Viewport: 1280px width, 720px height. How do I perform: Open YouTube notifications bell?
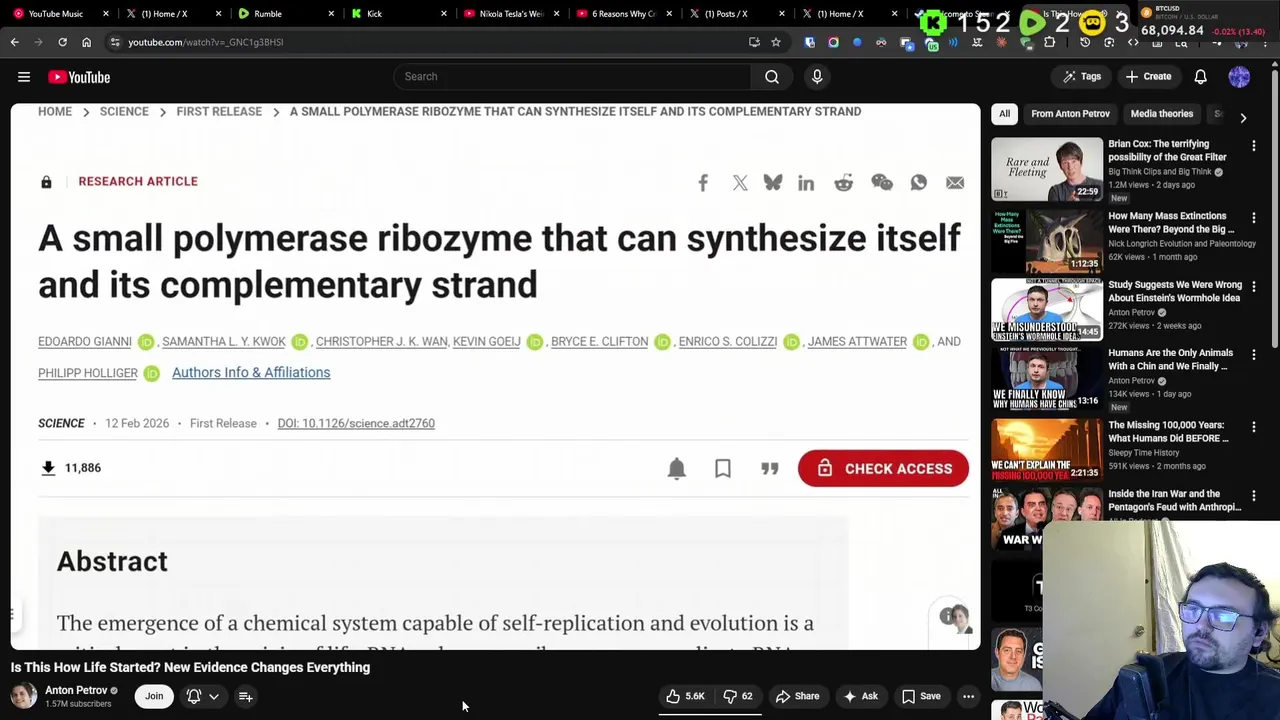coord(1201,77)
